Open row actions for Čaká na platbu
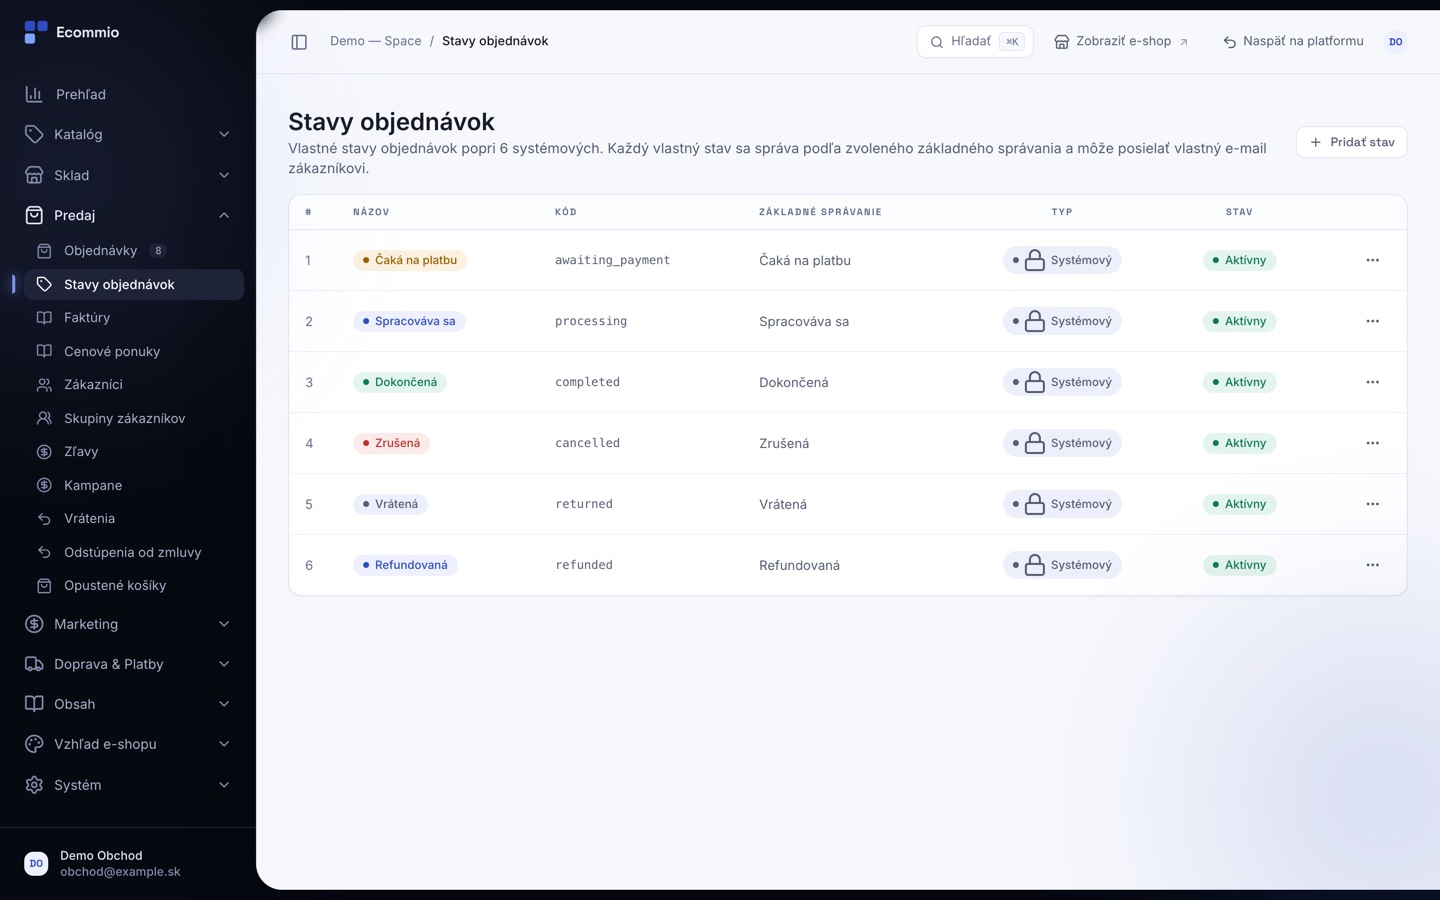 coord(1372,260)
